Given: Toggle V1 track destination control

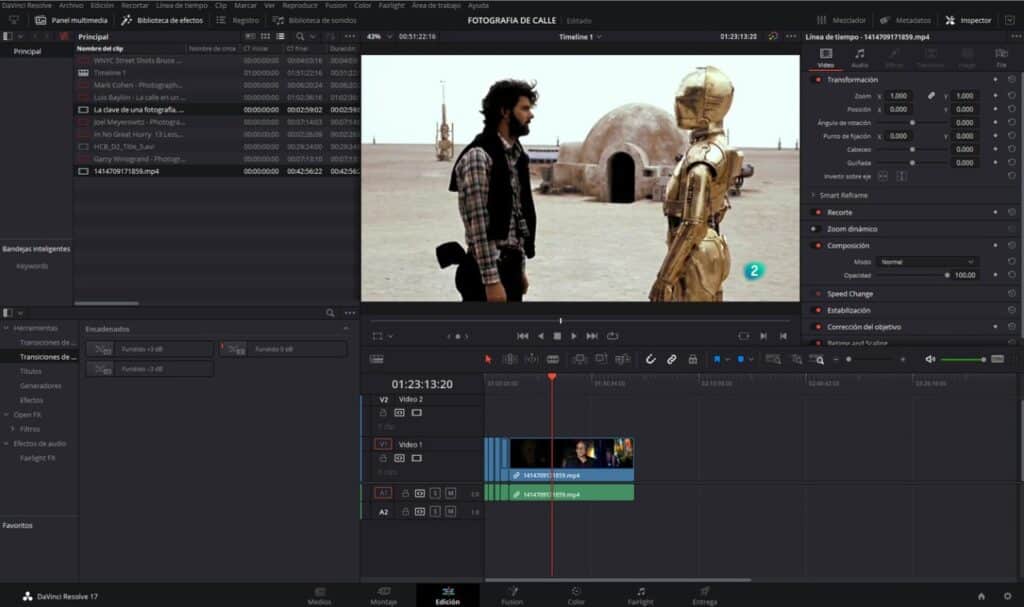Looking at the screenshot, I should [x=383, y=444].
